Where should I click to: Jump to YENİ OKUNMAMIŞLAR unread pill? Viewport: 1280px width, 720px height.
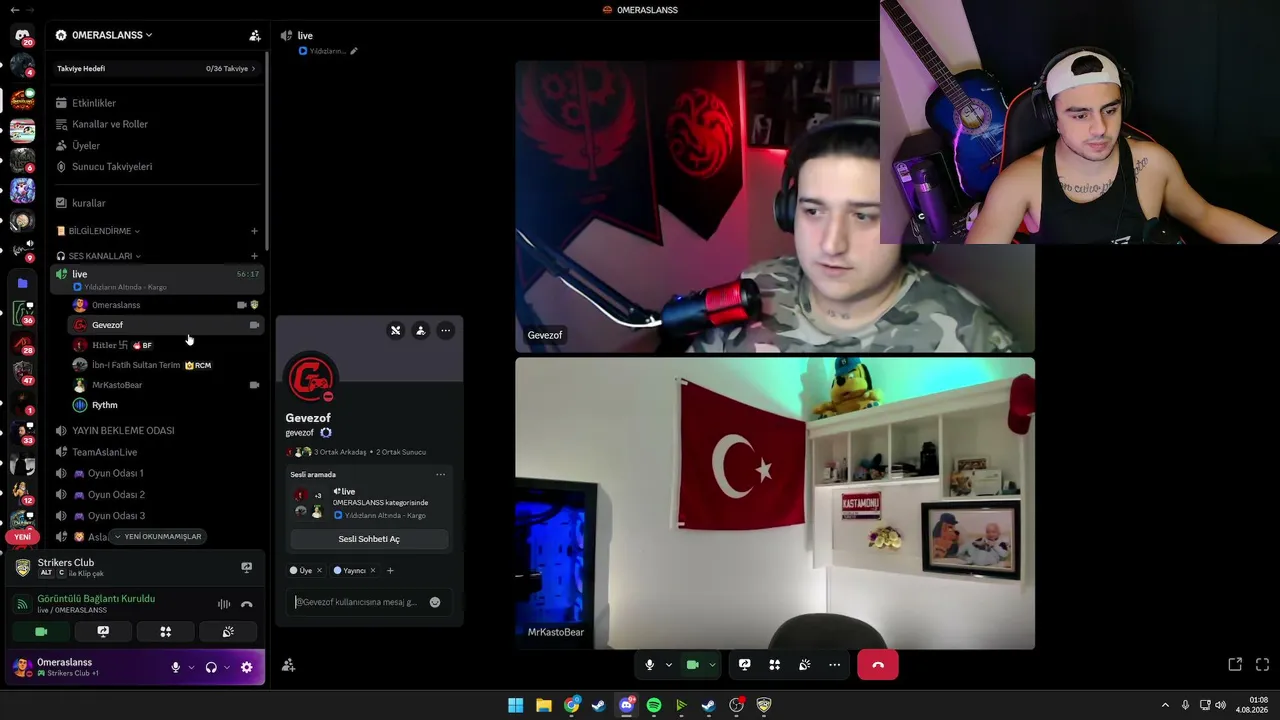point(158,537)
